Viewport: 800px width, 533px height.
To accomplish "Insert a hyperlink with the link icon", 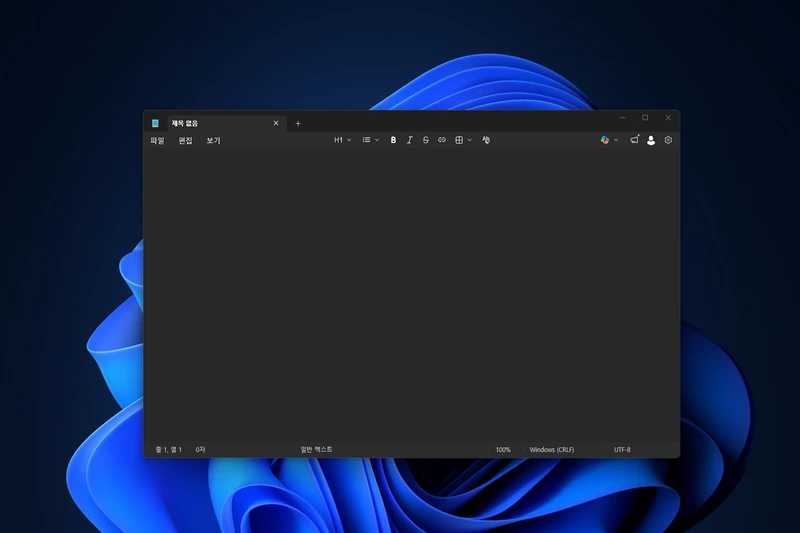I will click(x=442, y=140).
